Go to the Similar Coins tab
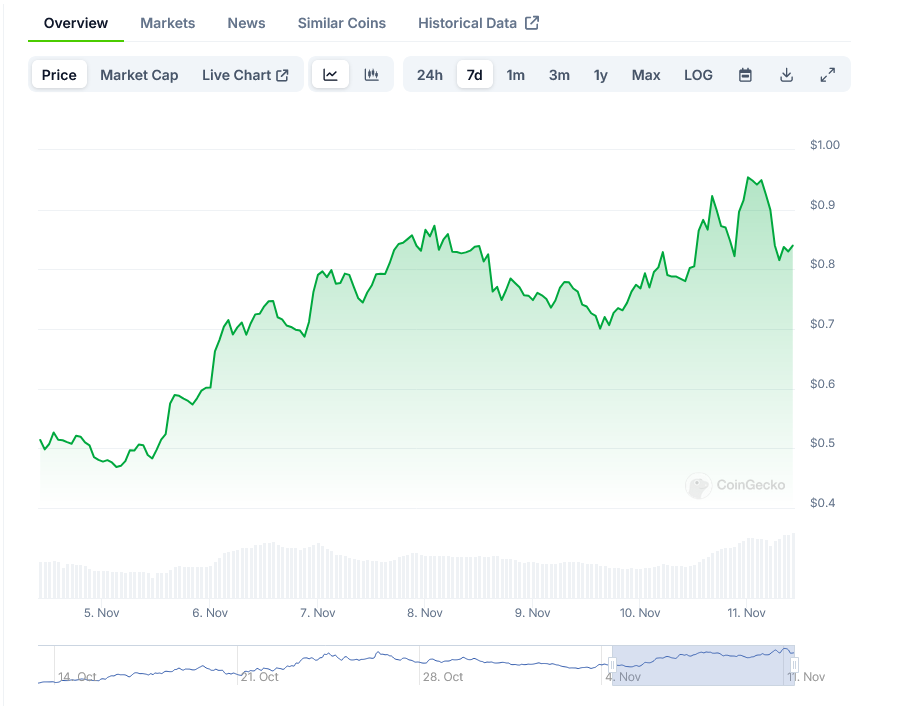 tap(342, 23)
